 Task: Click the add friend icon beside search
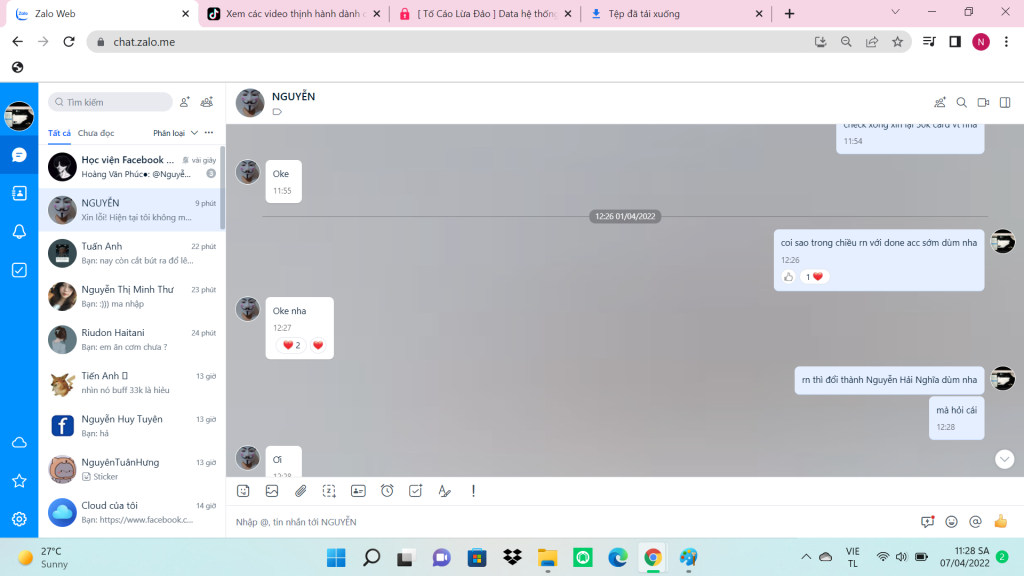(x=185, y=102)
